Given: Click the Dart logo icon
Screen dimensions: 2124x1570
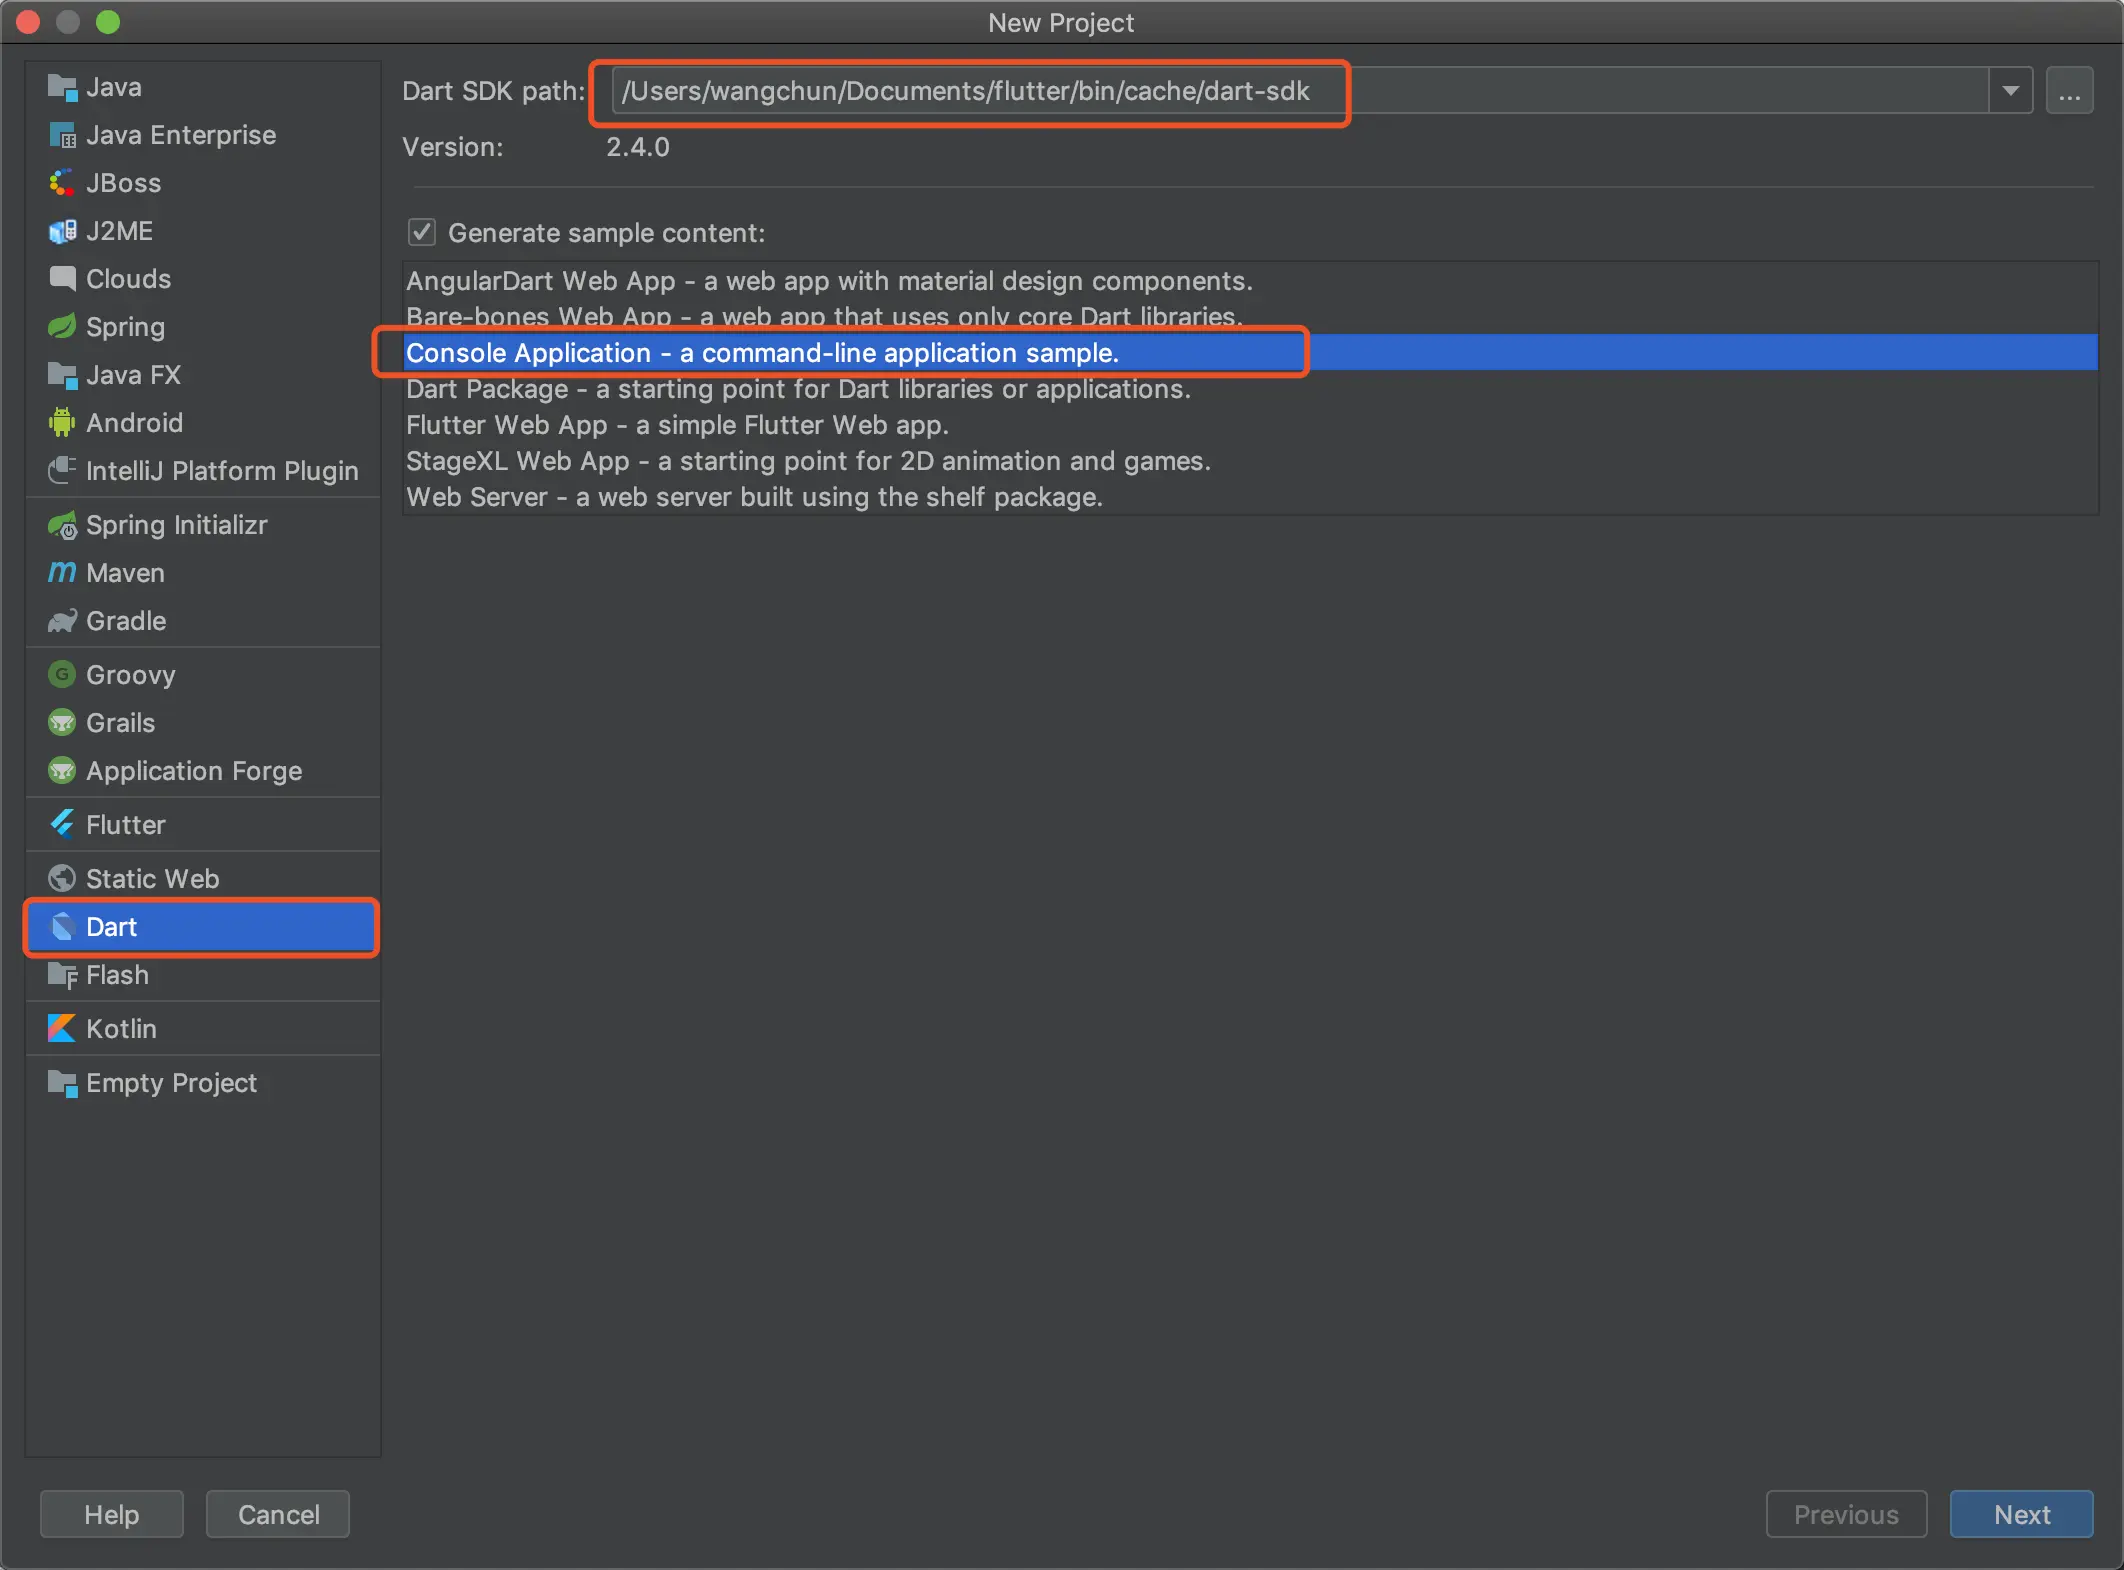Looking at the screenshot, I should 62,926.
